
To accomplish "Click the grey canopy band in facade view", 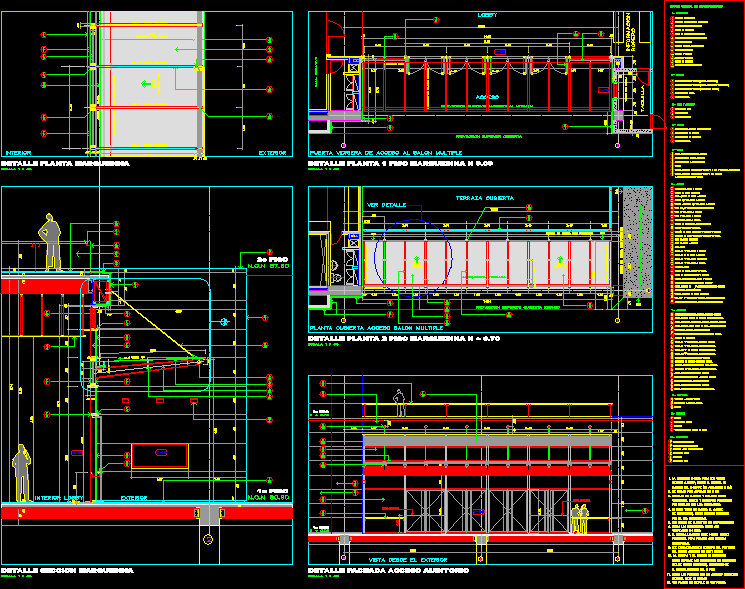I will (487, 440).
